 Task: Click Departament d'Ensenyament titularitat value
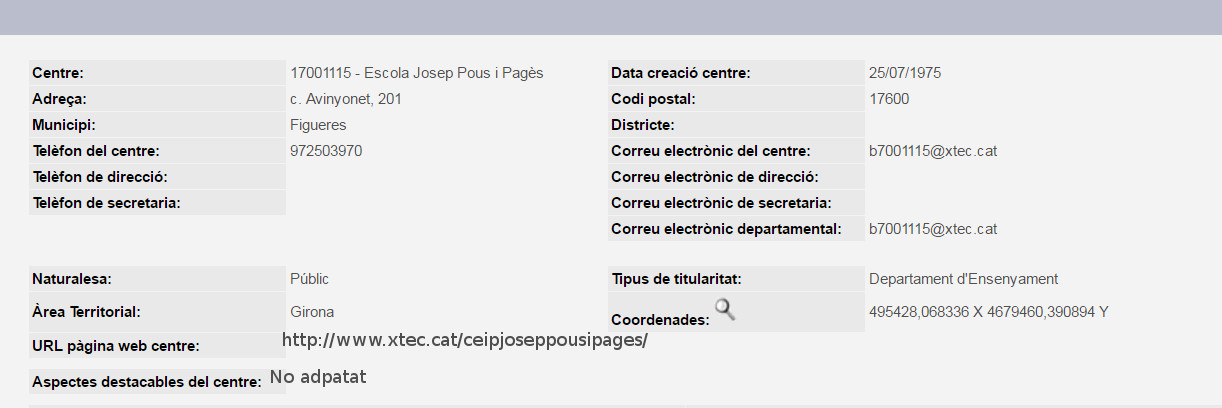pyautogui.click(x=963, y=279)
